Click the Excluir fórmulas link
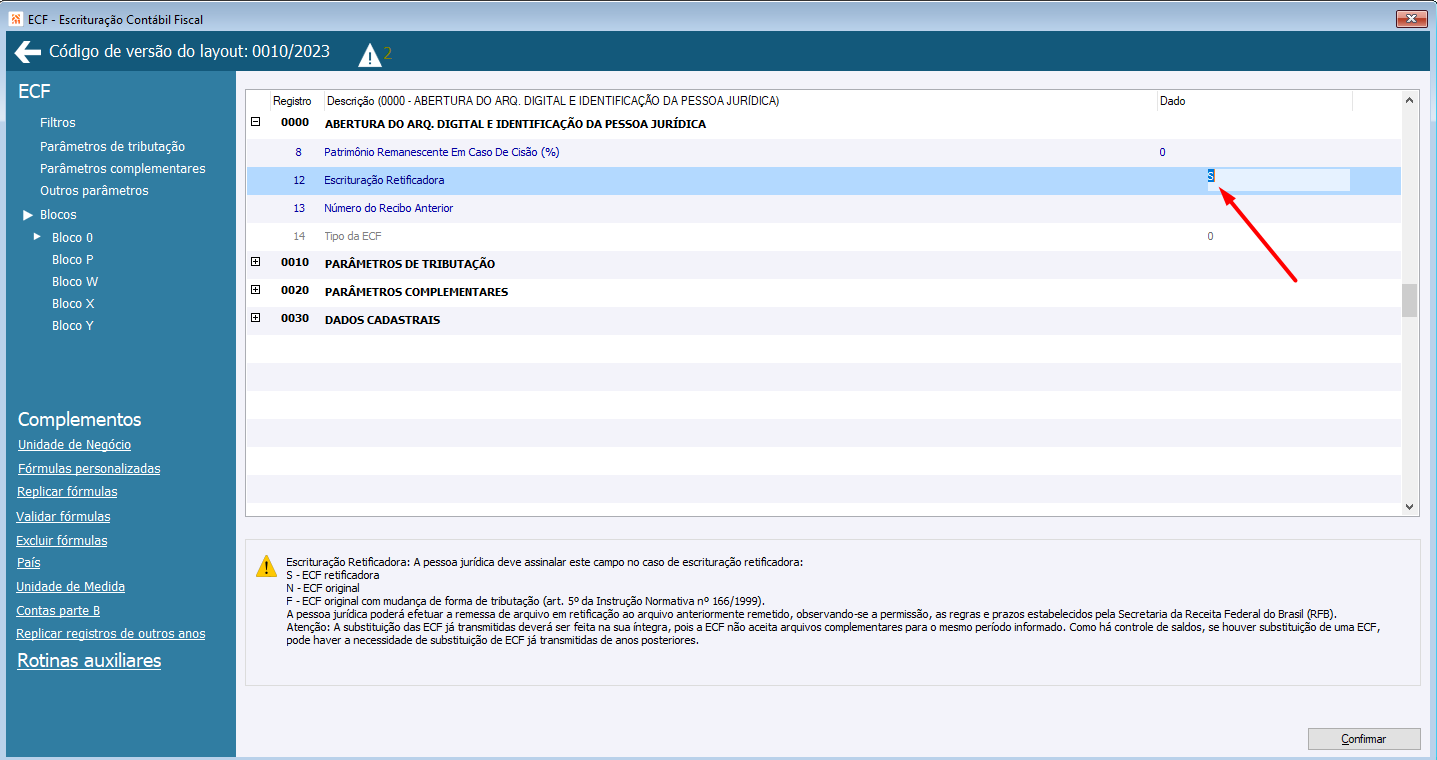The width and height of the screenshot is (1437, 760). coord(62,541)
